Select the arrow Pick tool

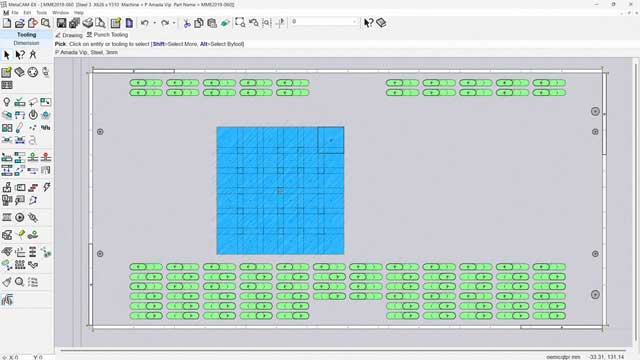[x=7, y=55]
